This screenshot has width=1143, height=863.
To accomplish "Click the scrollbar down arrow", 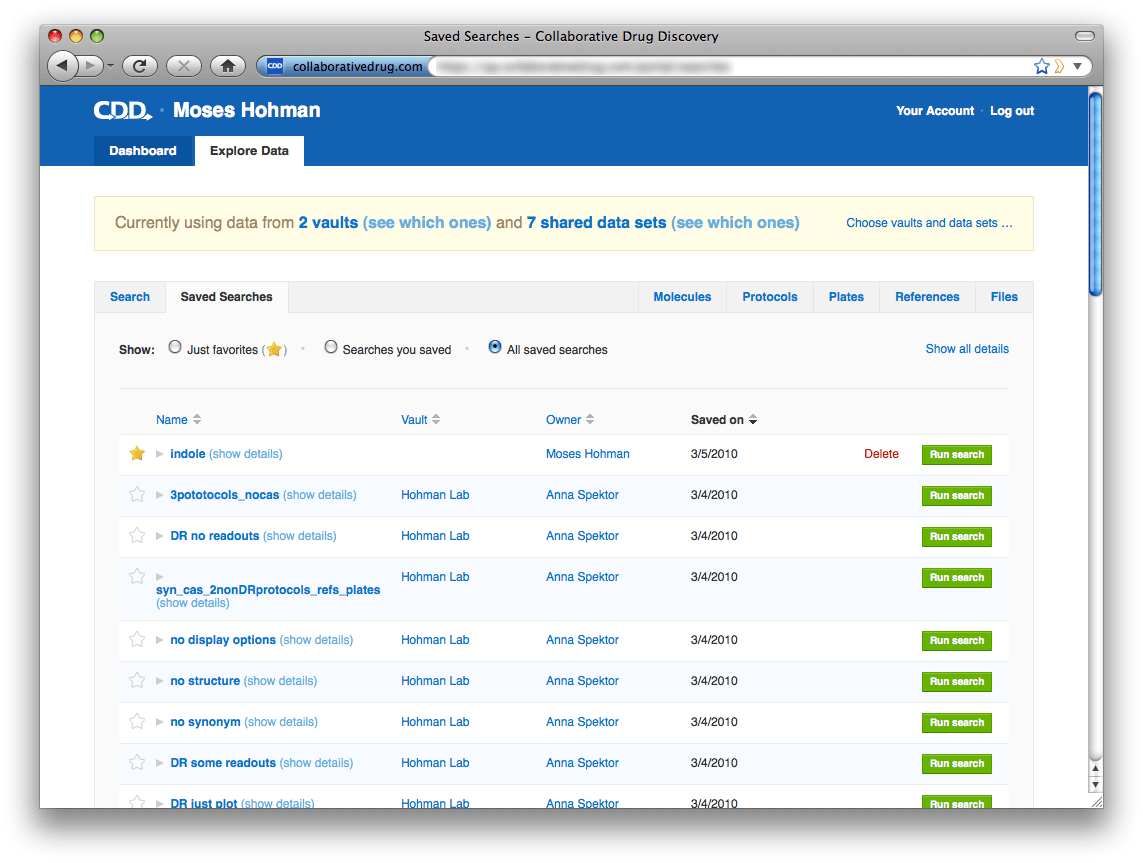I will [x=1095, y=785].
